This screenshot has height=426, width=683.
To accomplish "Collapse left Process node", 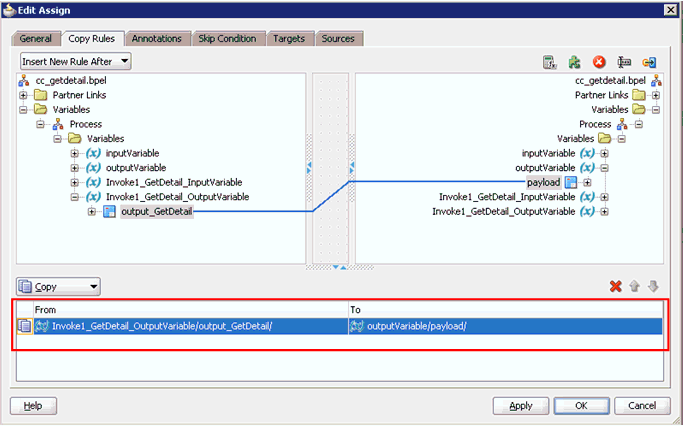I will [x=40, y=124].
